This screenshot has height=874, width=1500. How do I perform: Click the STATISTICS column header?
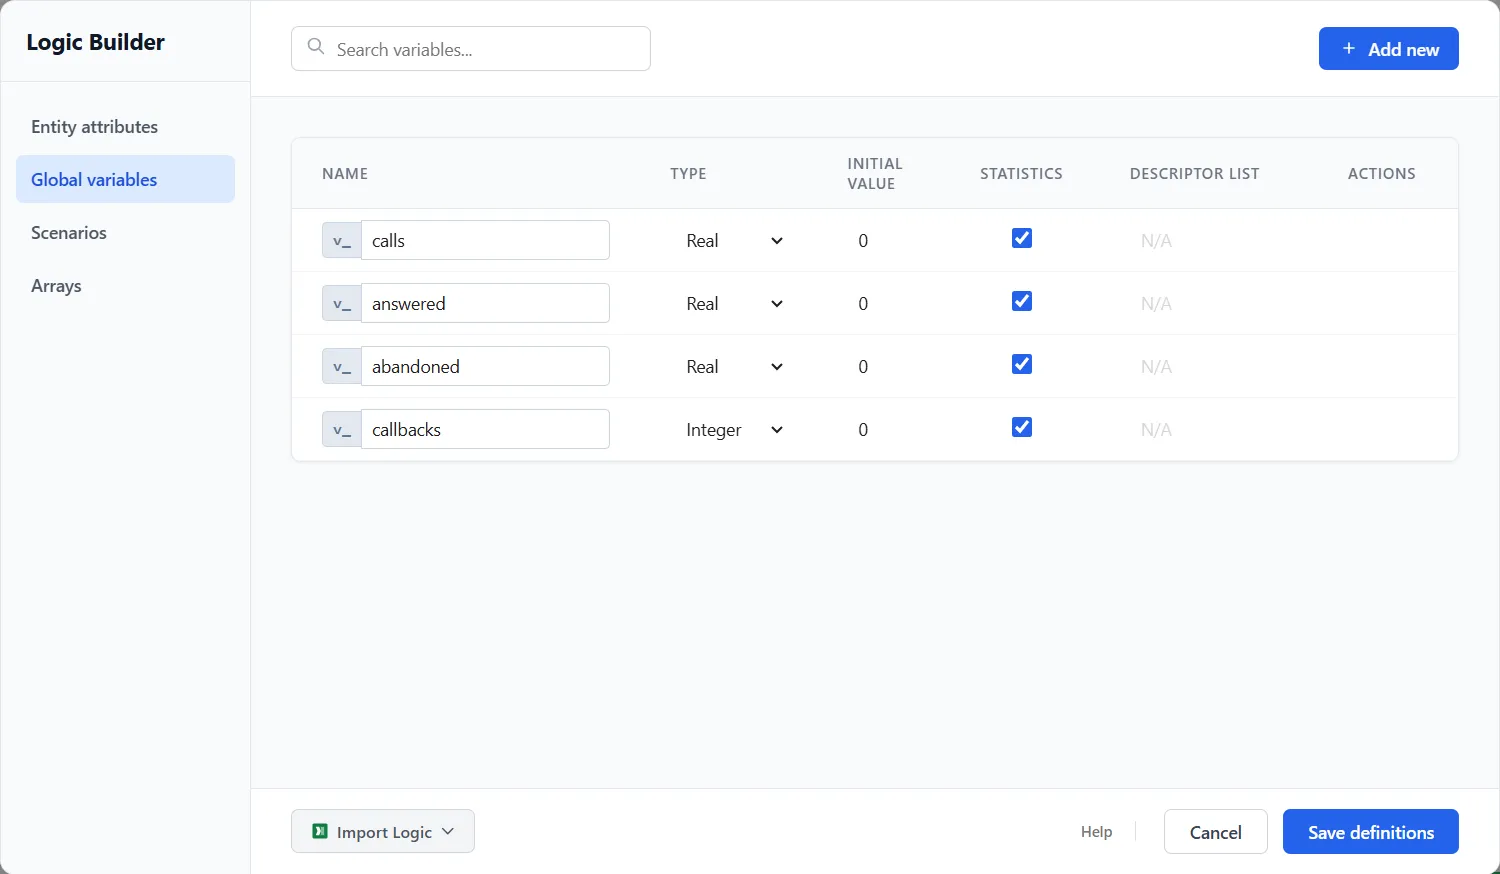[1021, 174]
